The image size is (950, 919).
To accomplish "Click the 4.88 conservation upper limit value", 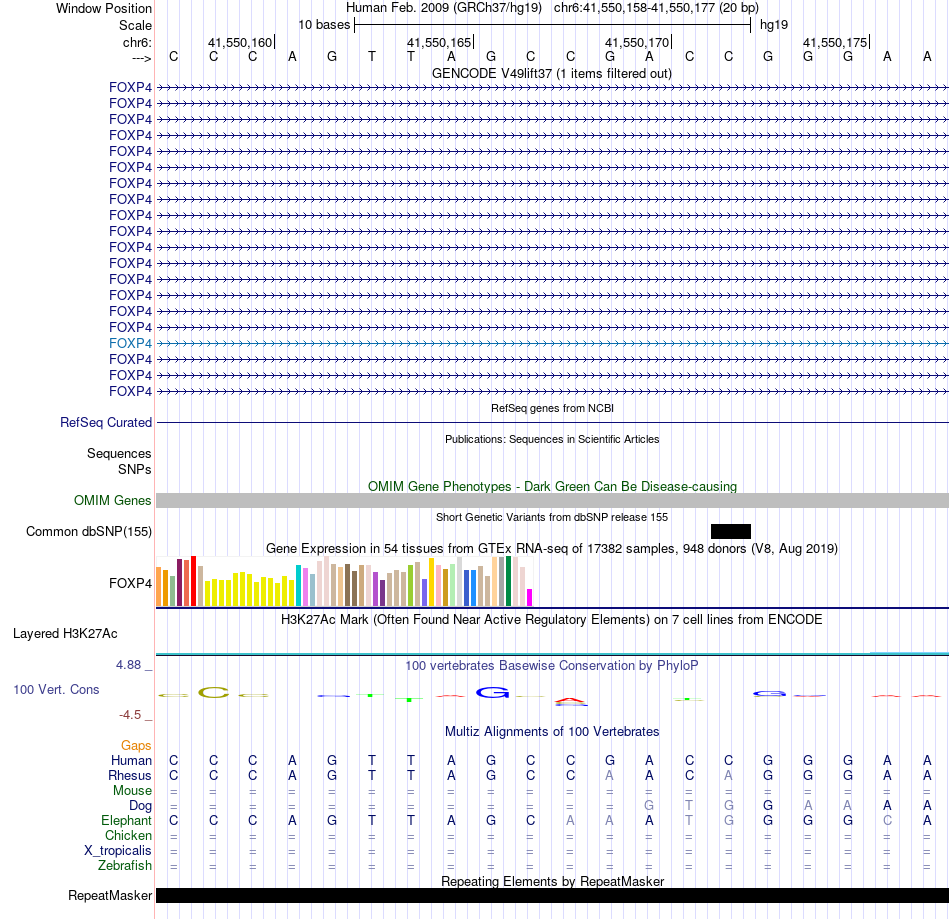I will 128,665.
